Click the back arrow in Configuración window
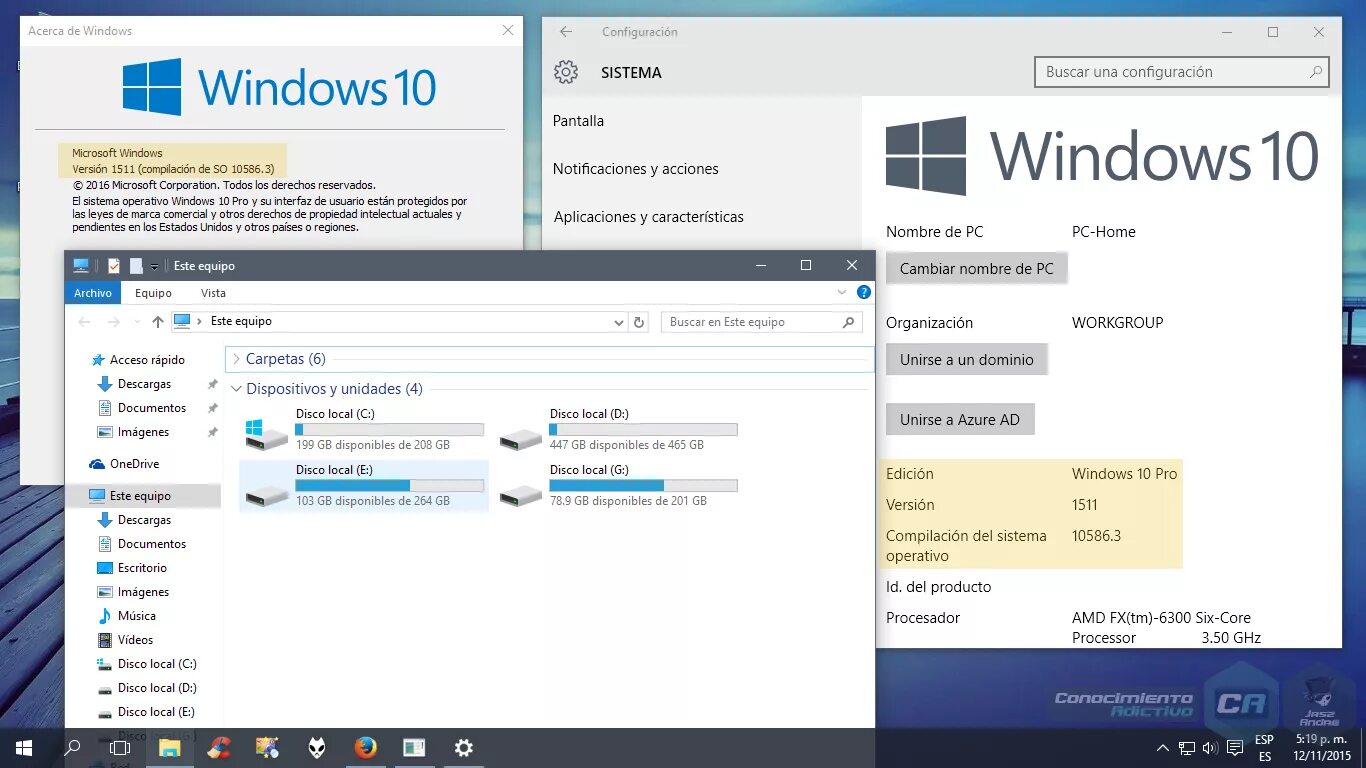Viewport: 1366px width, 768px height. 566,32
